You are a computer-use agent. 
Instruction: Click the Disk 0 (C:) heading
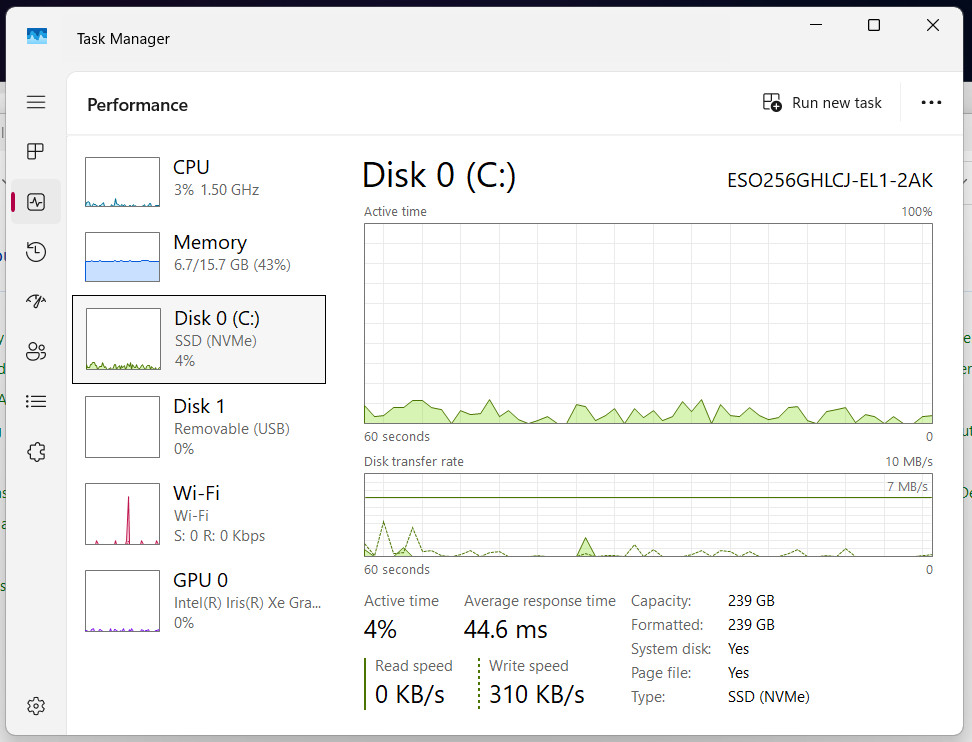coord(439,176)
